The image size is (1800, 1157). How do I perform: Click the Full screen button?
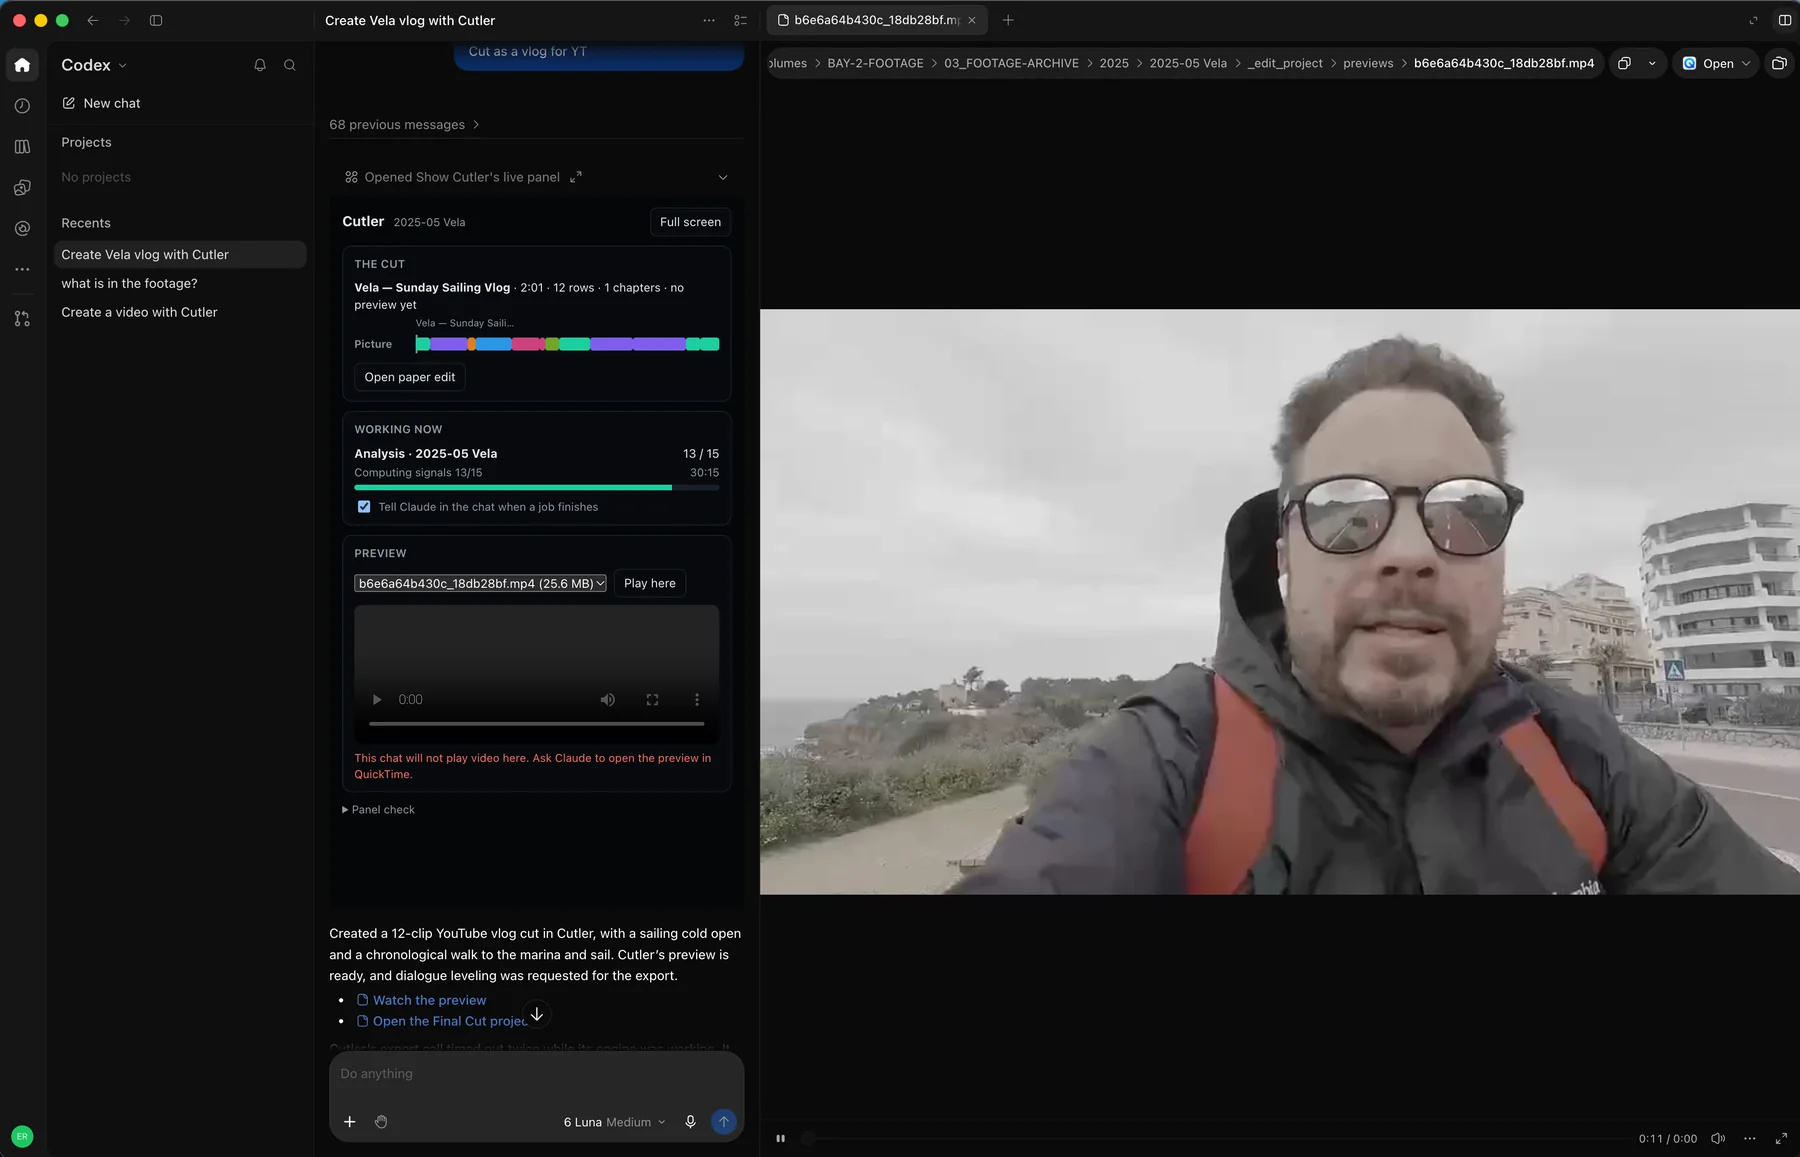tap(690, 222)
